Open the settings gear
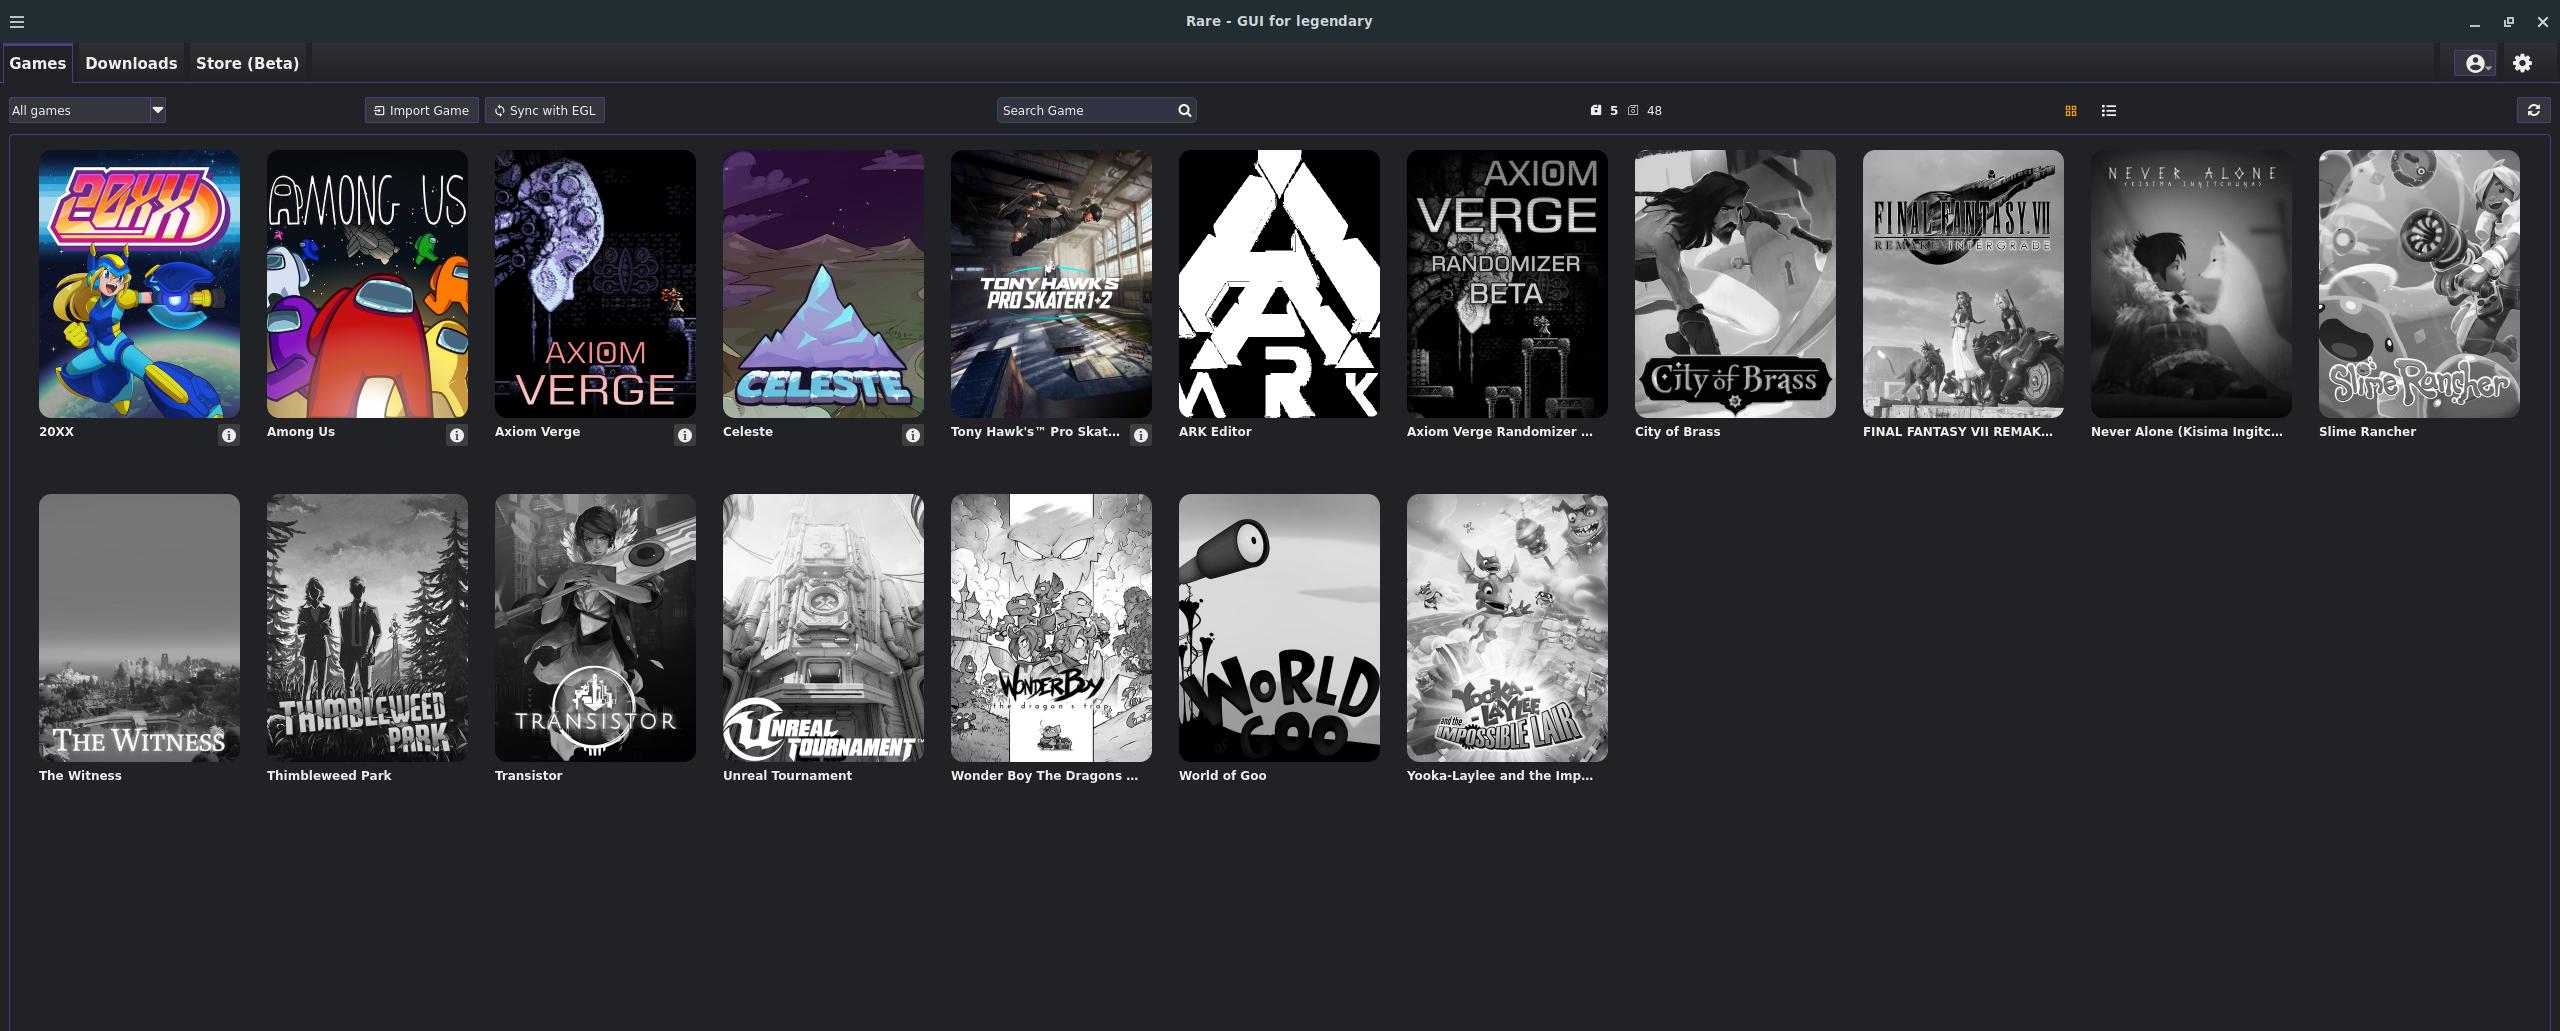 pyautogui.click(x=2522, y=63)
